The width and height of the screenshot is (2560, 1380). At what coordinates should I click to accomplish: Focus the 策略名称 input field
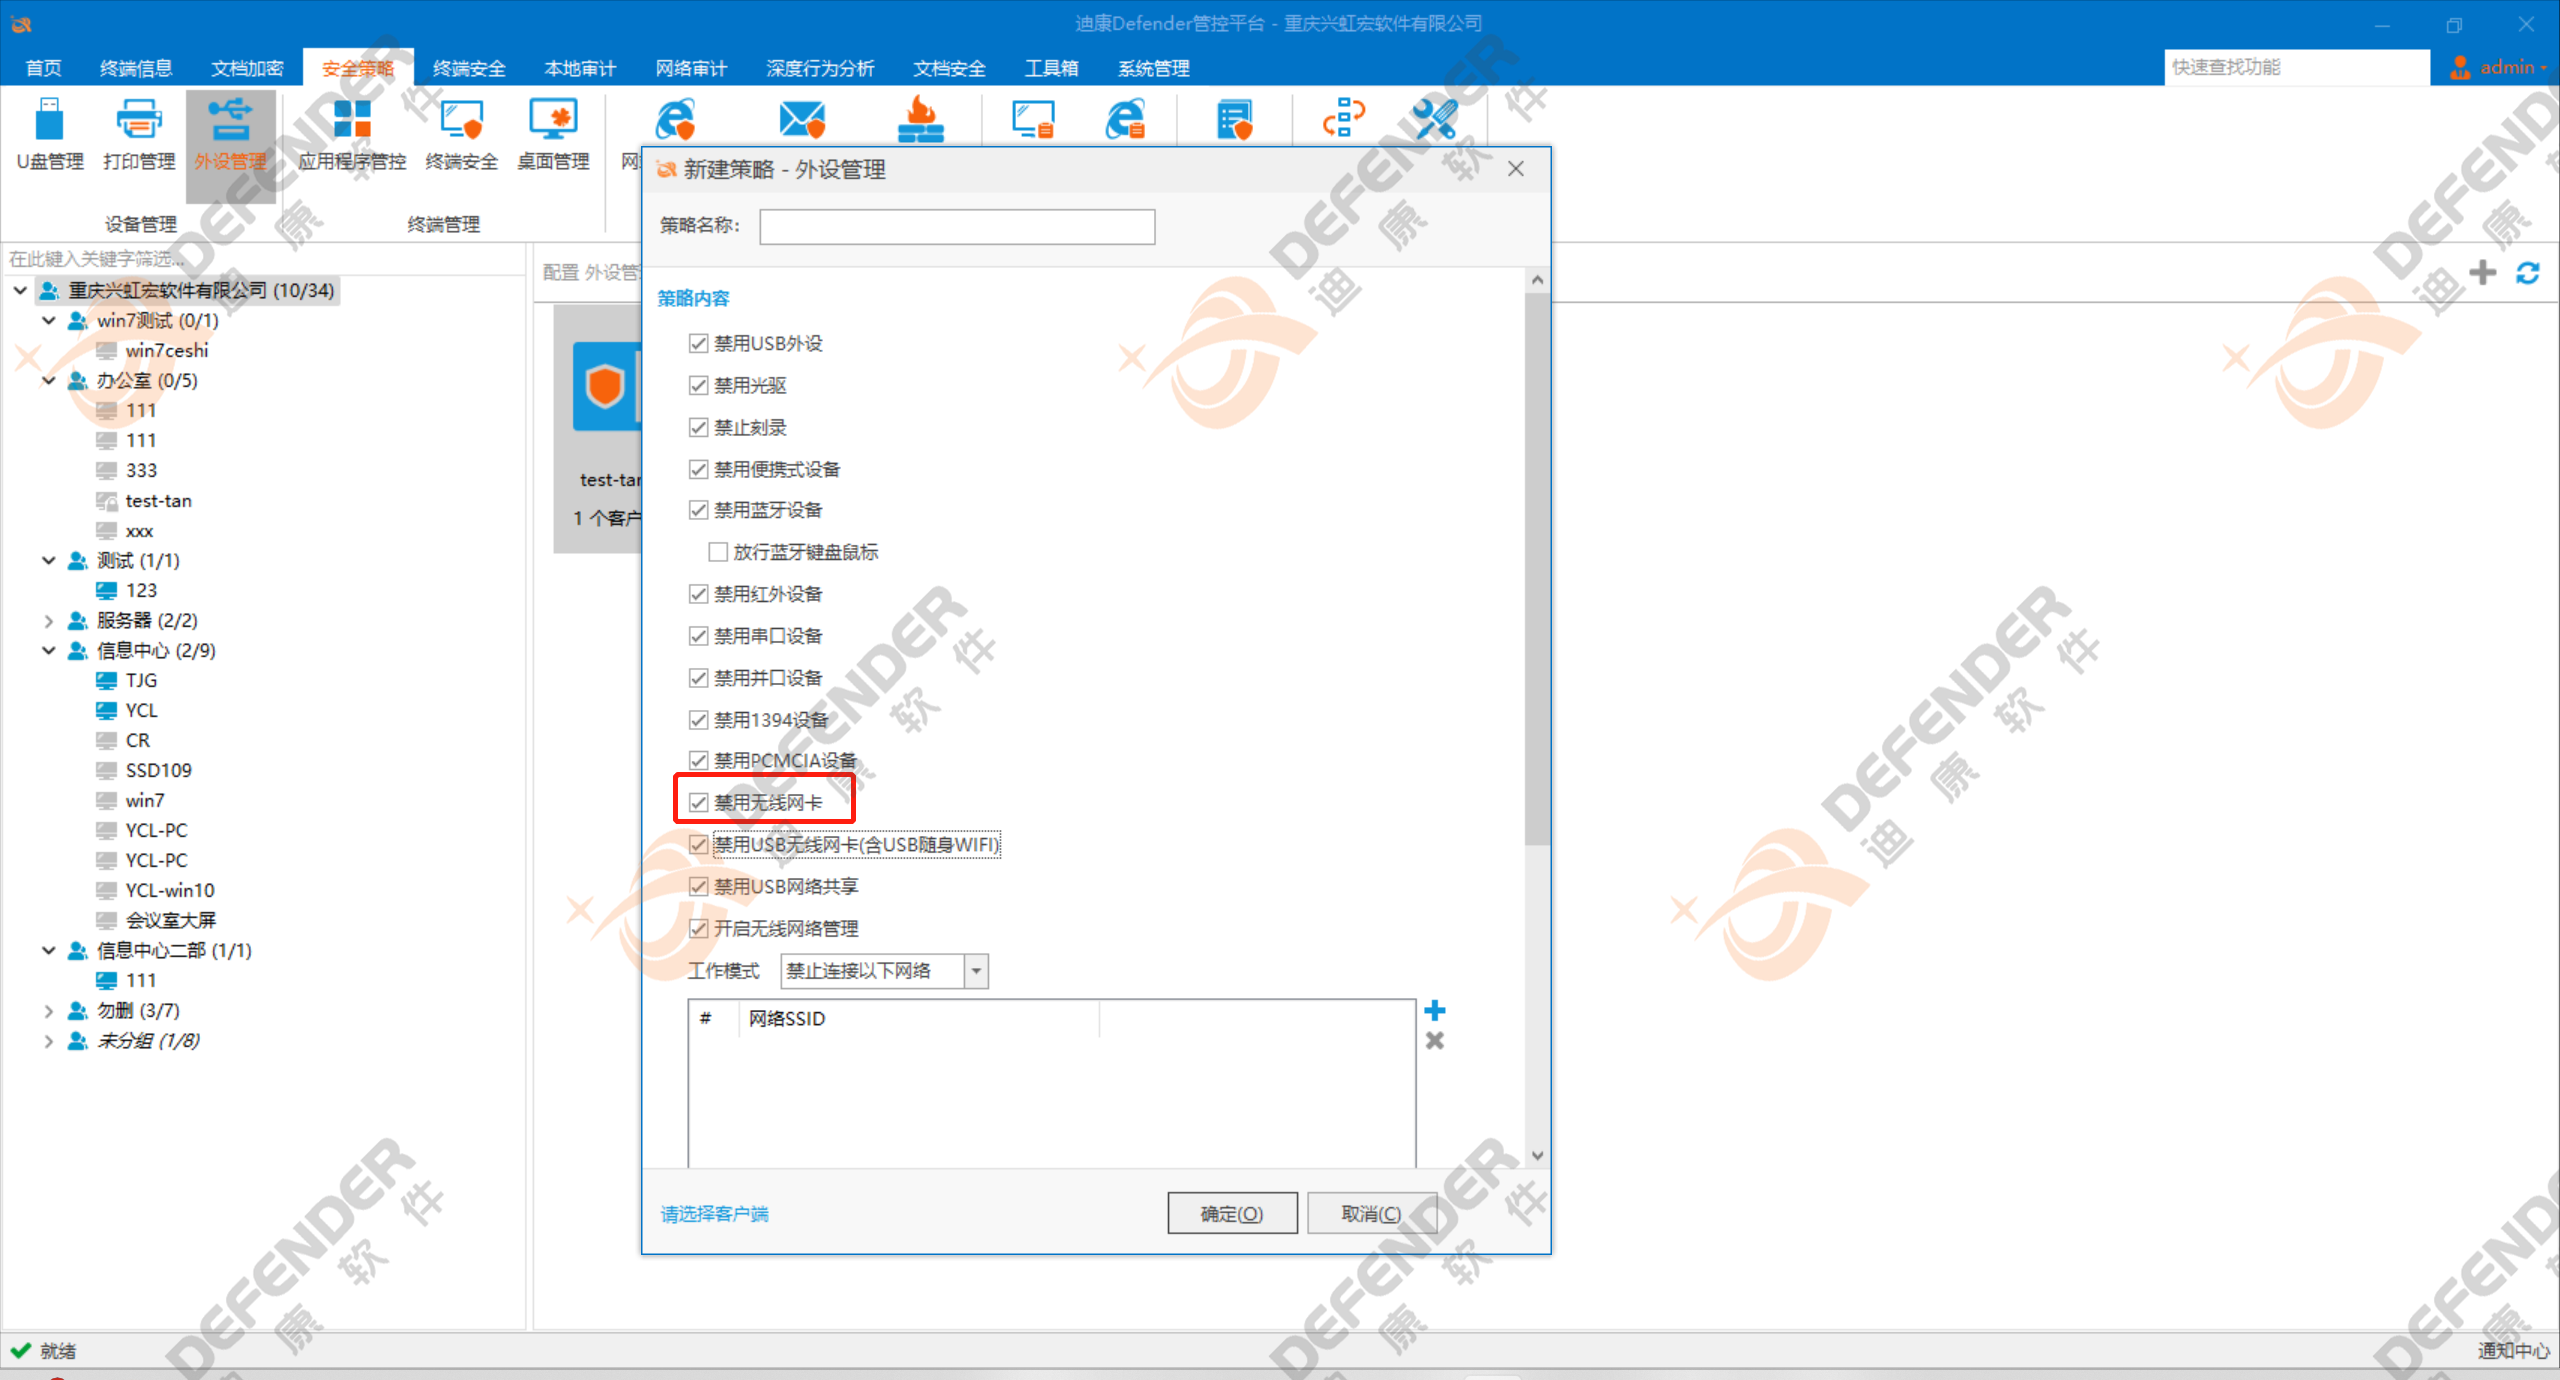click(x=957, y=227)
